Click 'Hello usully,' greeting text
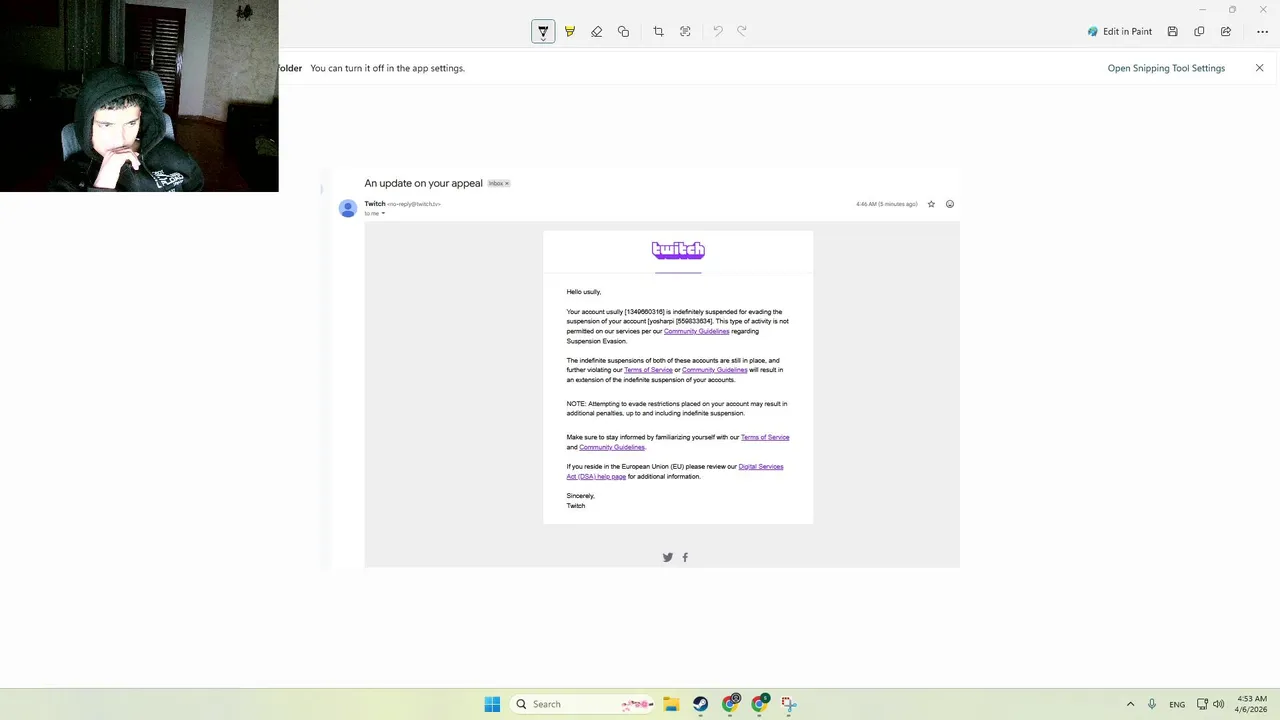This screenshot has width=1280, height=720. (584, 292)
